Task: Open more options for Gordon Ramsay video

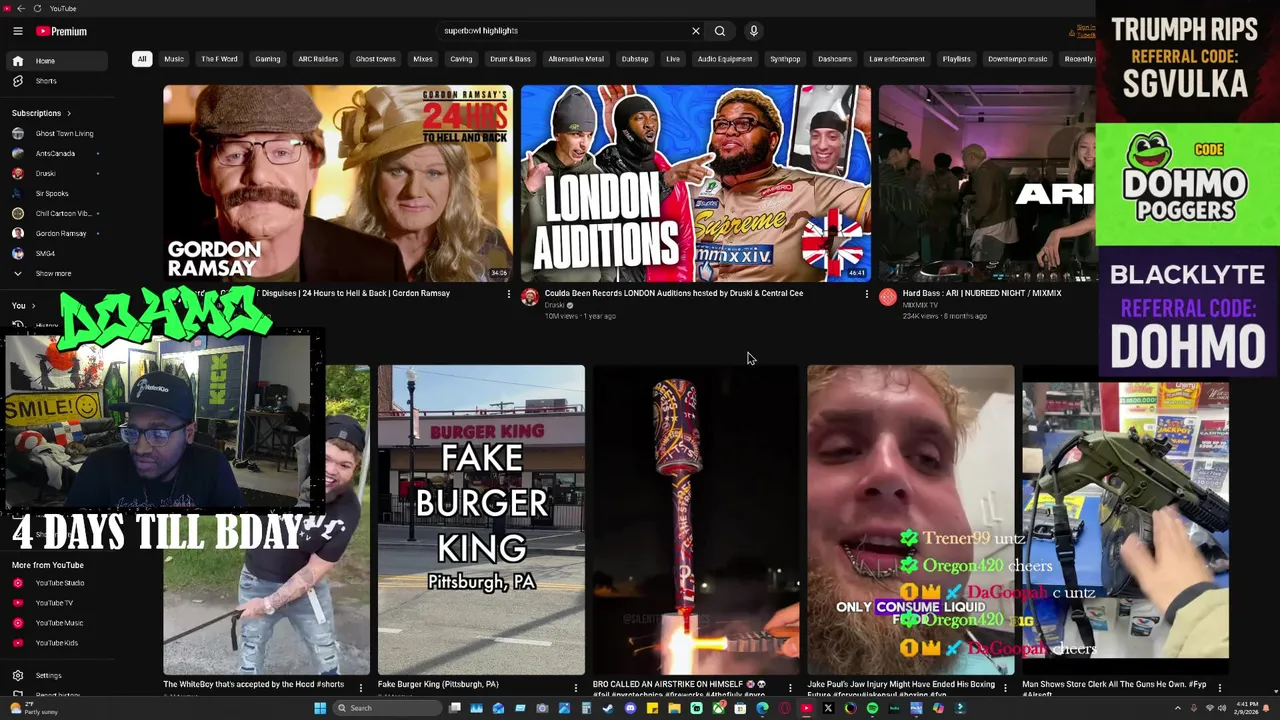Action: click(x=508, y=294)
